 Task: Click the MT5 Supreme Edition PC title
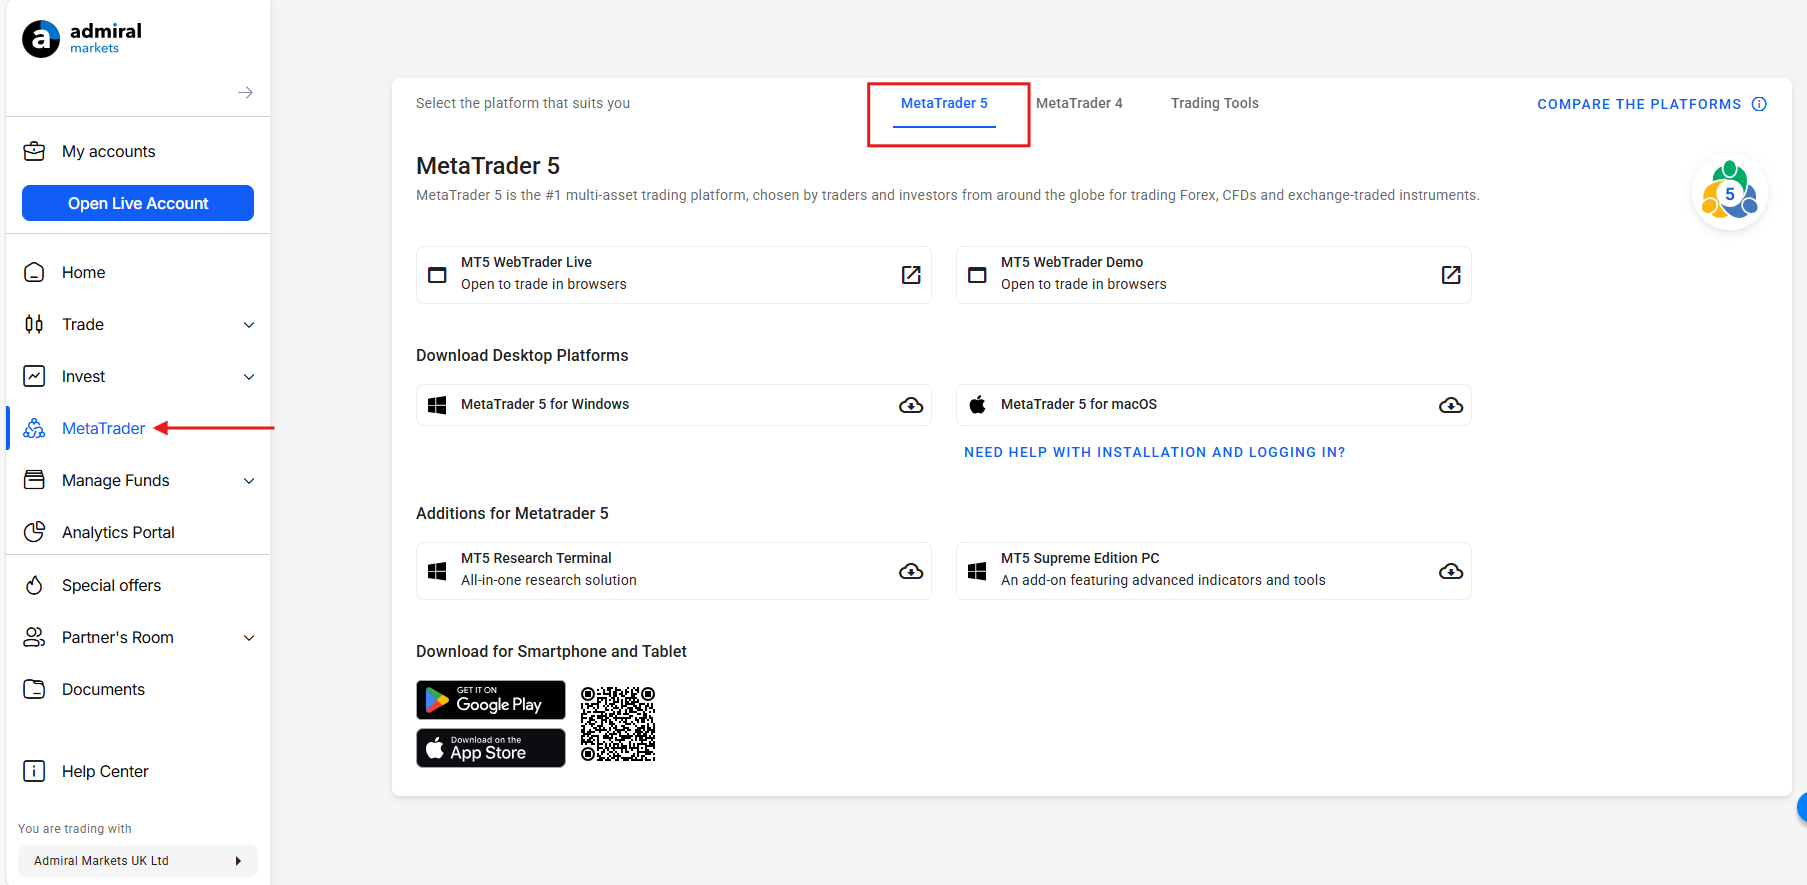1080,558
